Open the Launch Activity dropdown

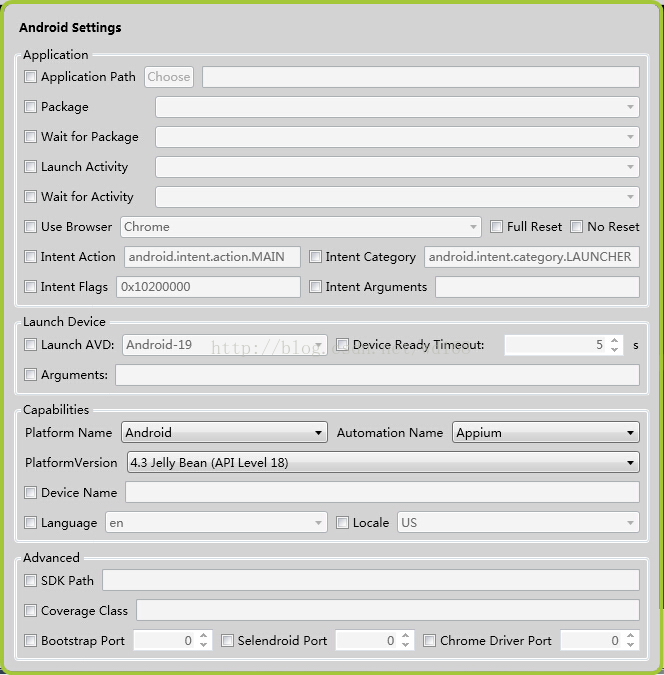coord(397,167)
